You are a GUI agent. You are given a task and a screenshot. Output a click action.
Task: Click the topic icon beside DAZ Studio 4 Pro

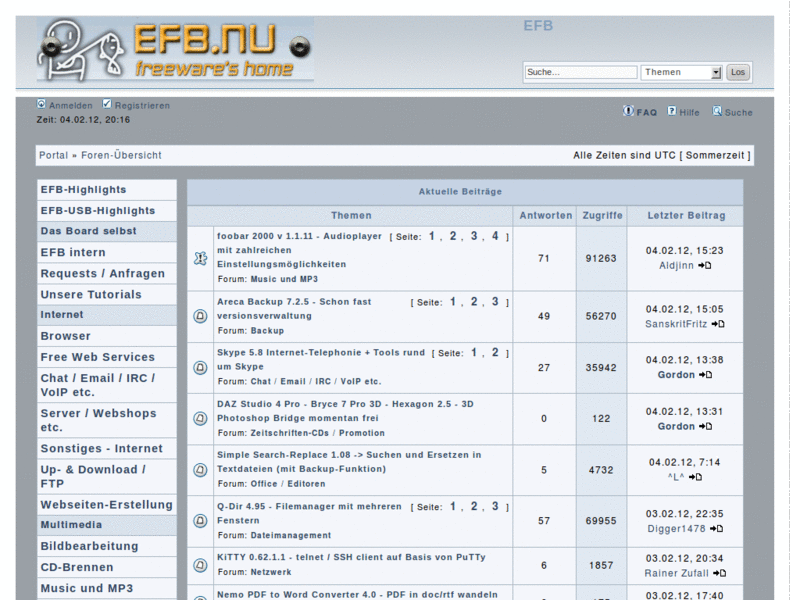[201, 419]
